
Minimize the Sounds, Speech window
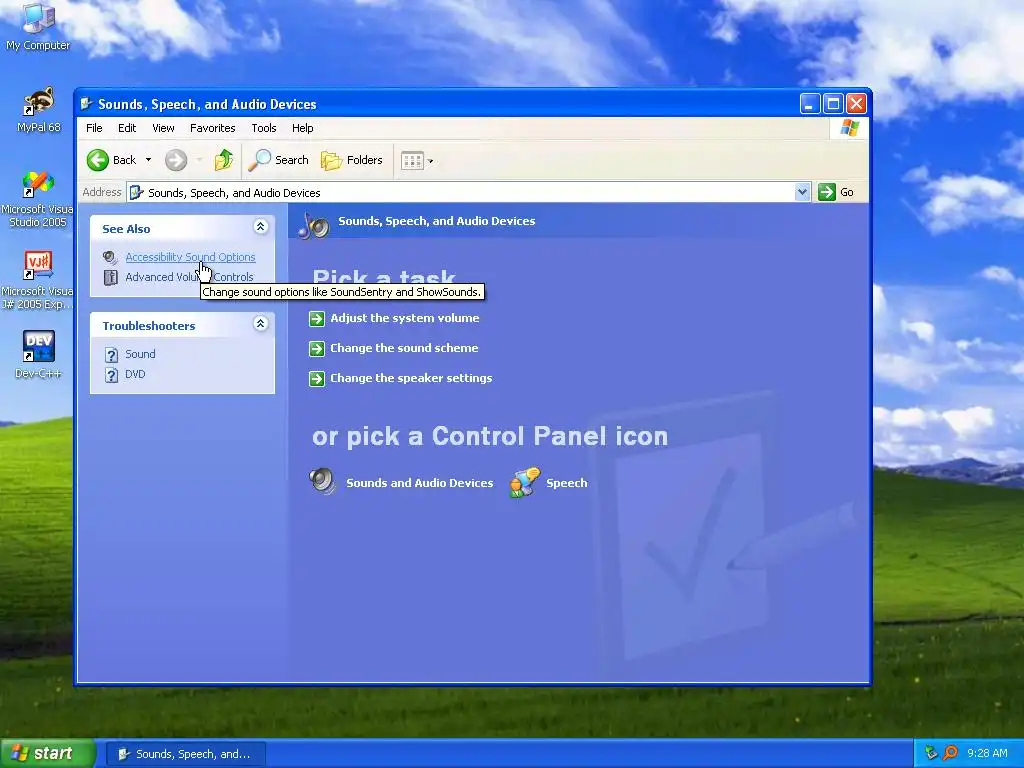click(x=810, y=104)
